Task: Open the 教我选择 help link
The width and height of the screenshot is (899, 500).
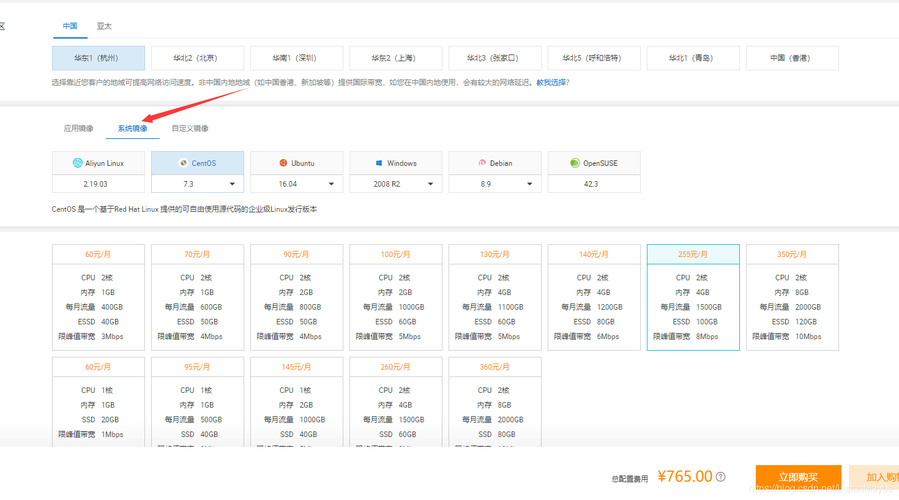Action: coord(552,83)
